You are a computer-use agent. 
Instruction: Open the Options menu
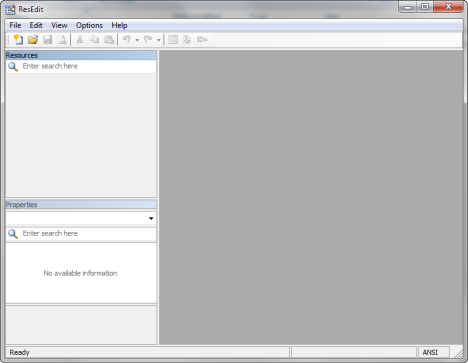(89, 25)
